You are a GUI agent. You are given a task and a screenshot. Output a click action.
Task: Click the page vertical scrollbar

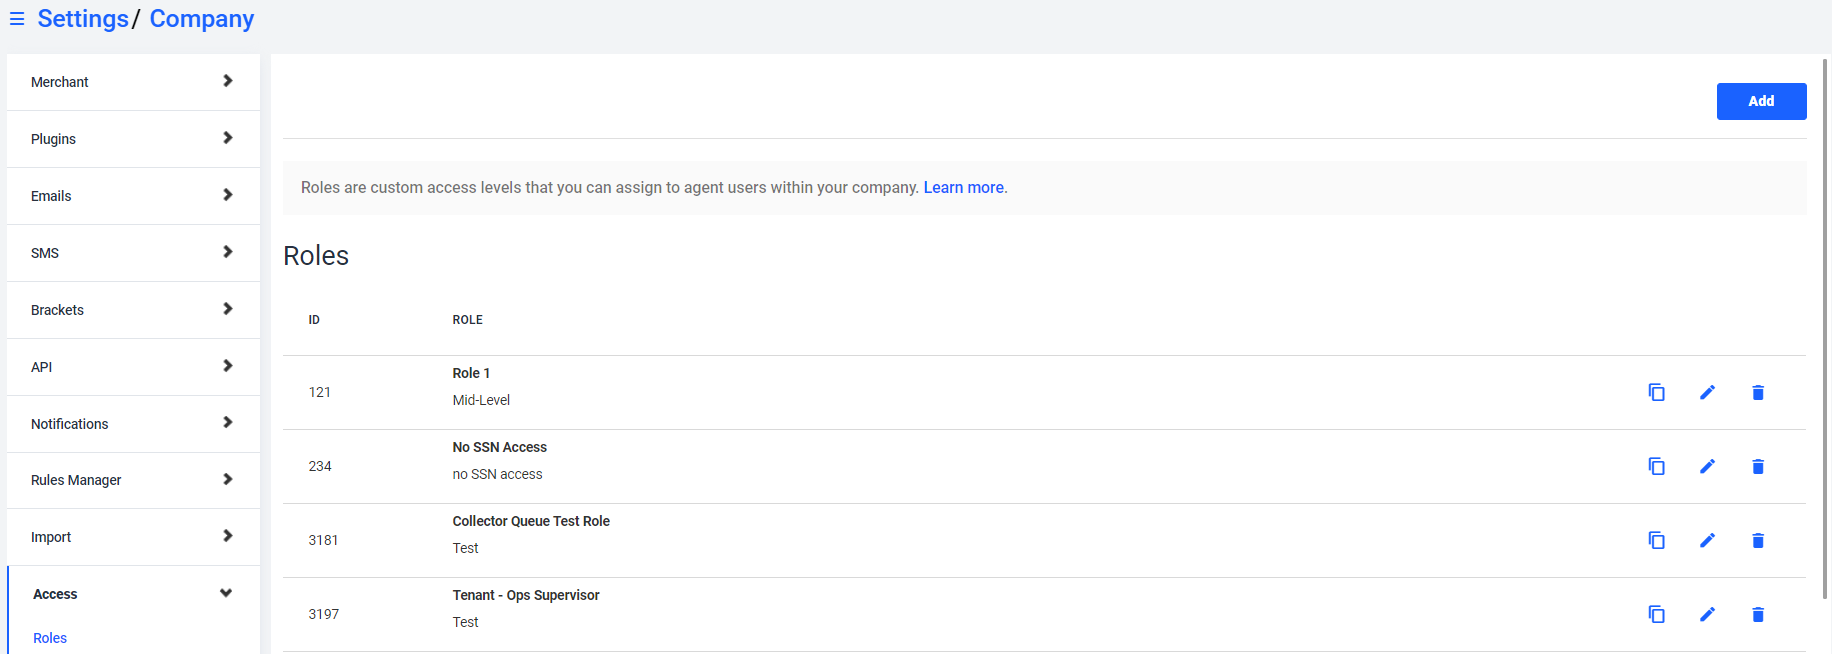1825,328
